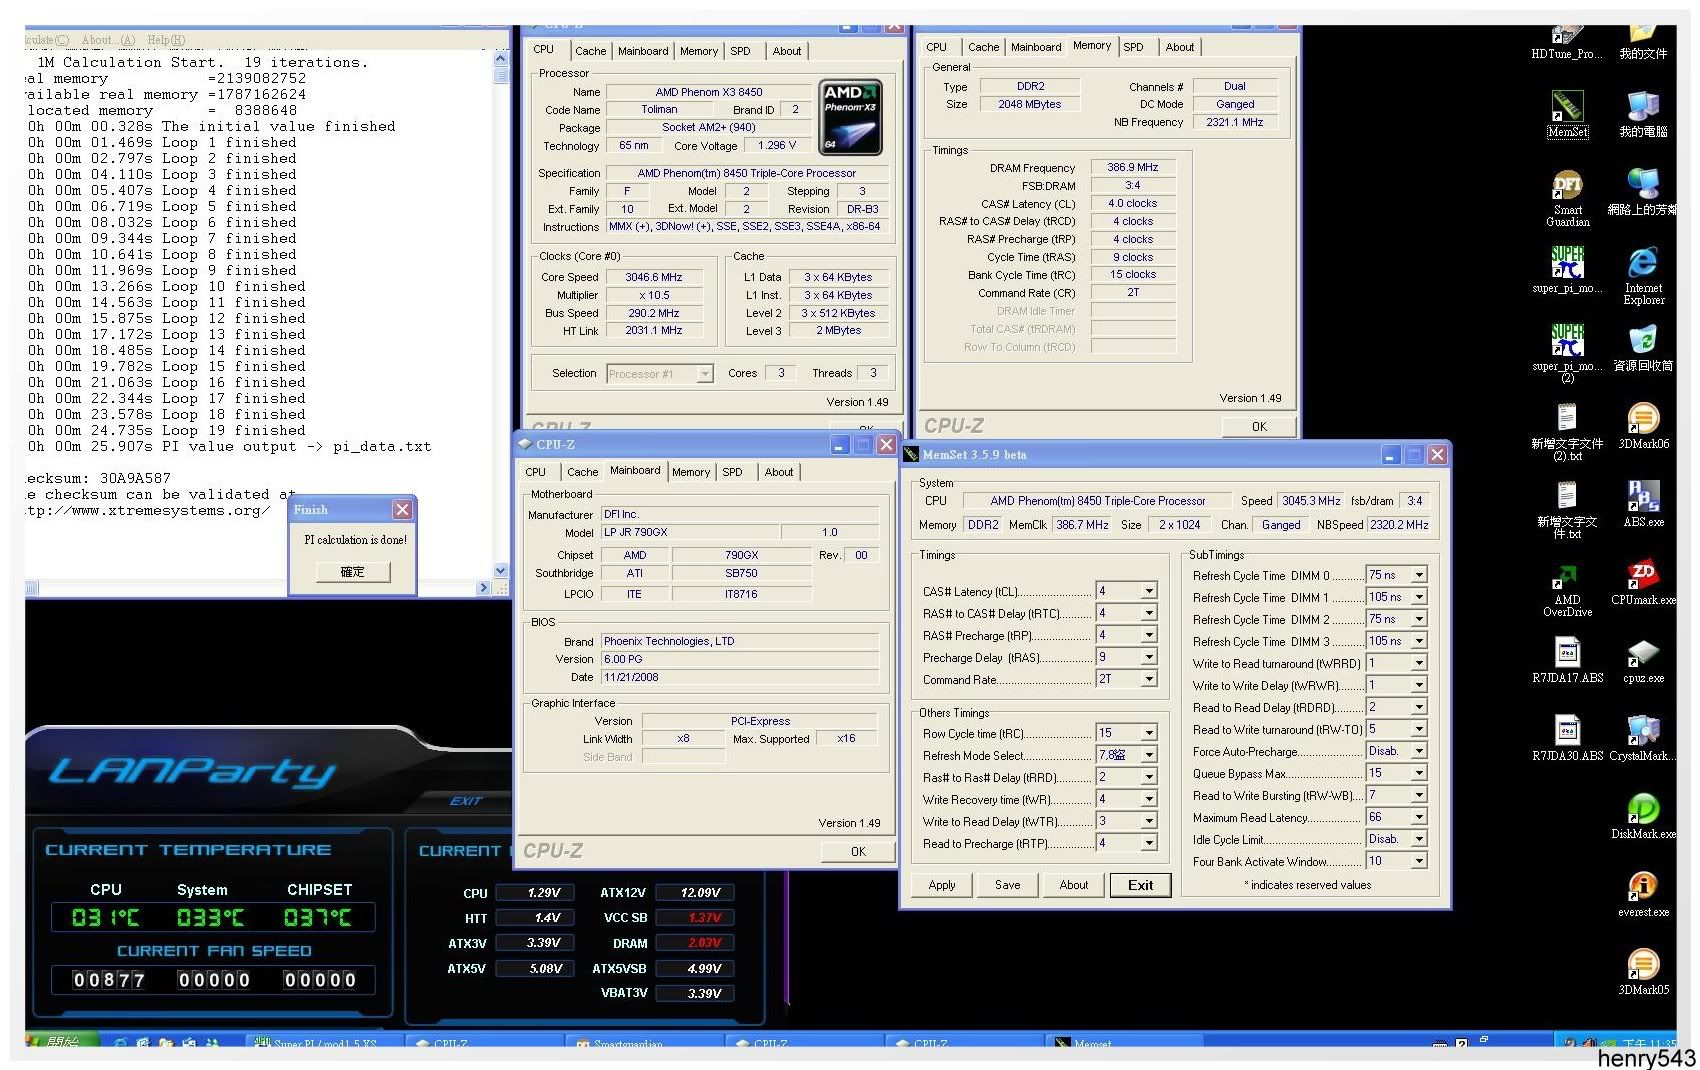Close the Finish dialog

(402, 509)
